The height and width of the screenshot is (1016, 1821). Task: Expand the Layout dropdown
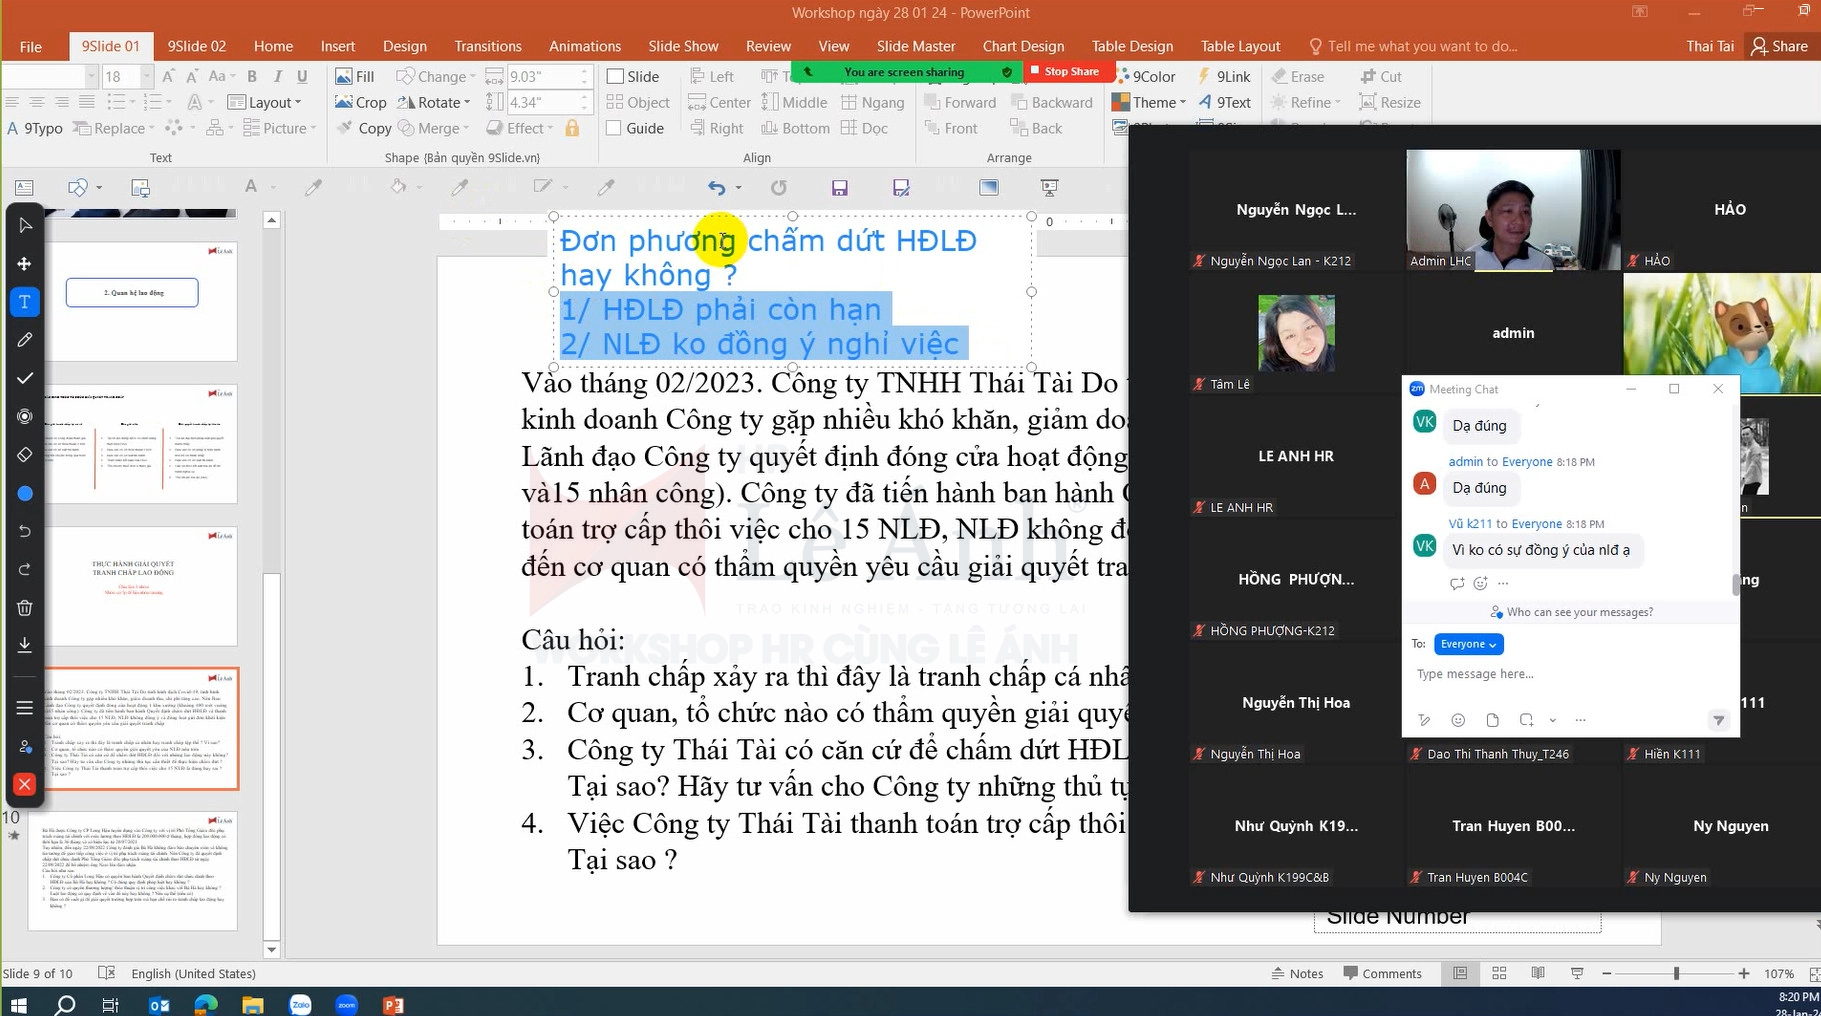point(266,102)
